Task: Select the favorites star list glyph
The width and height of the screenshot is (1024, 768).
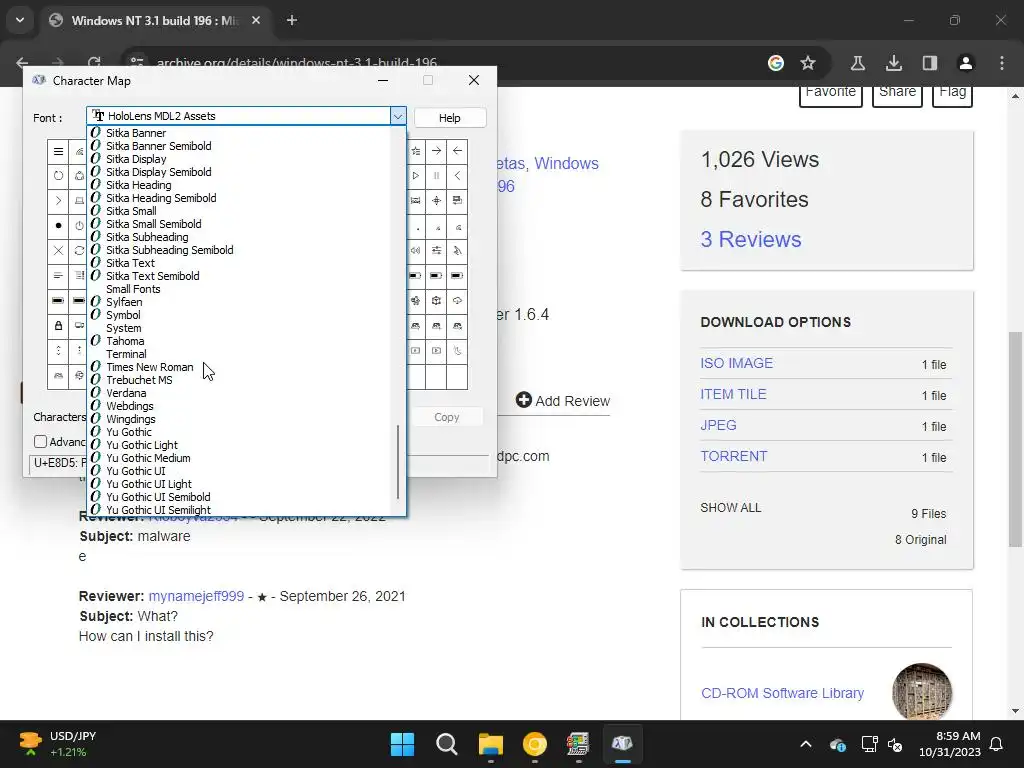Action: click(x=415, y=151)
